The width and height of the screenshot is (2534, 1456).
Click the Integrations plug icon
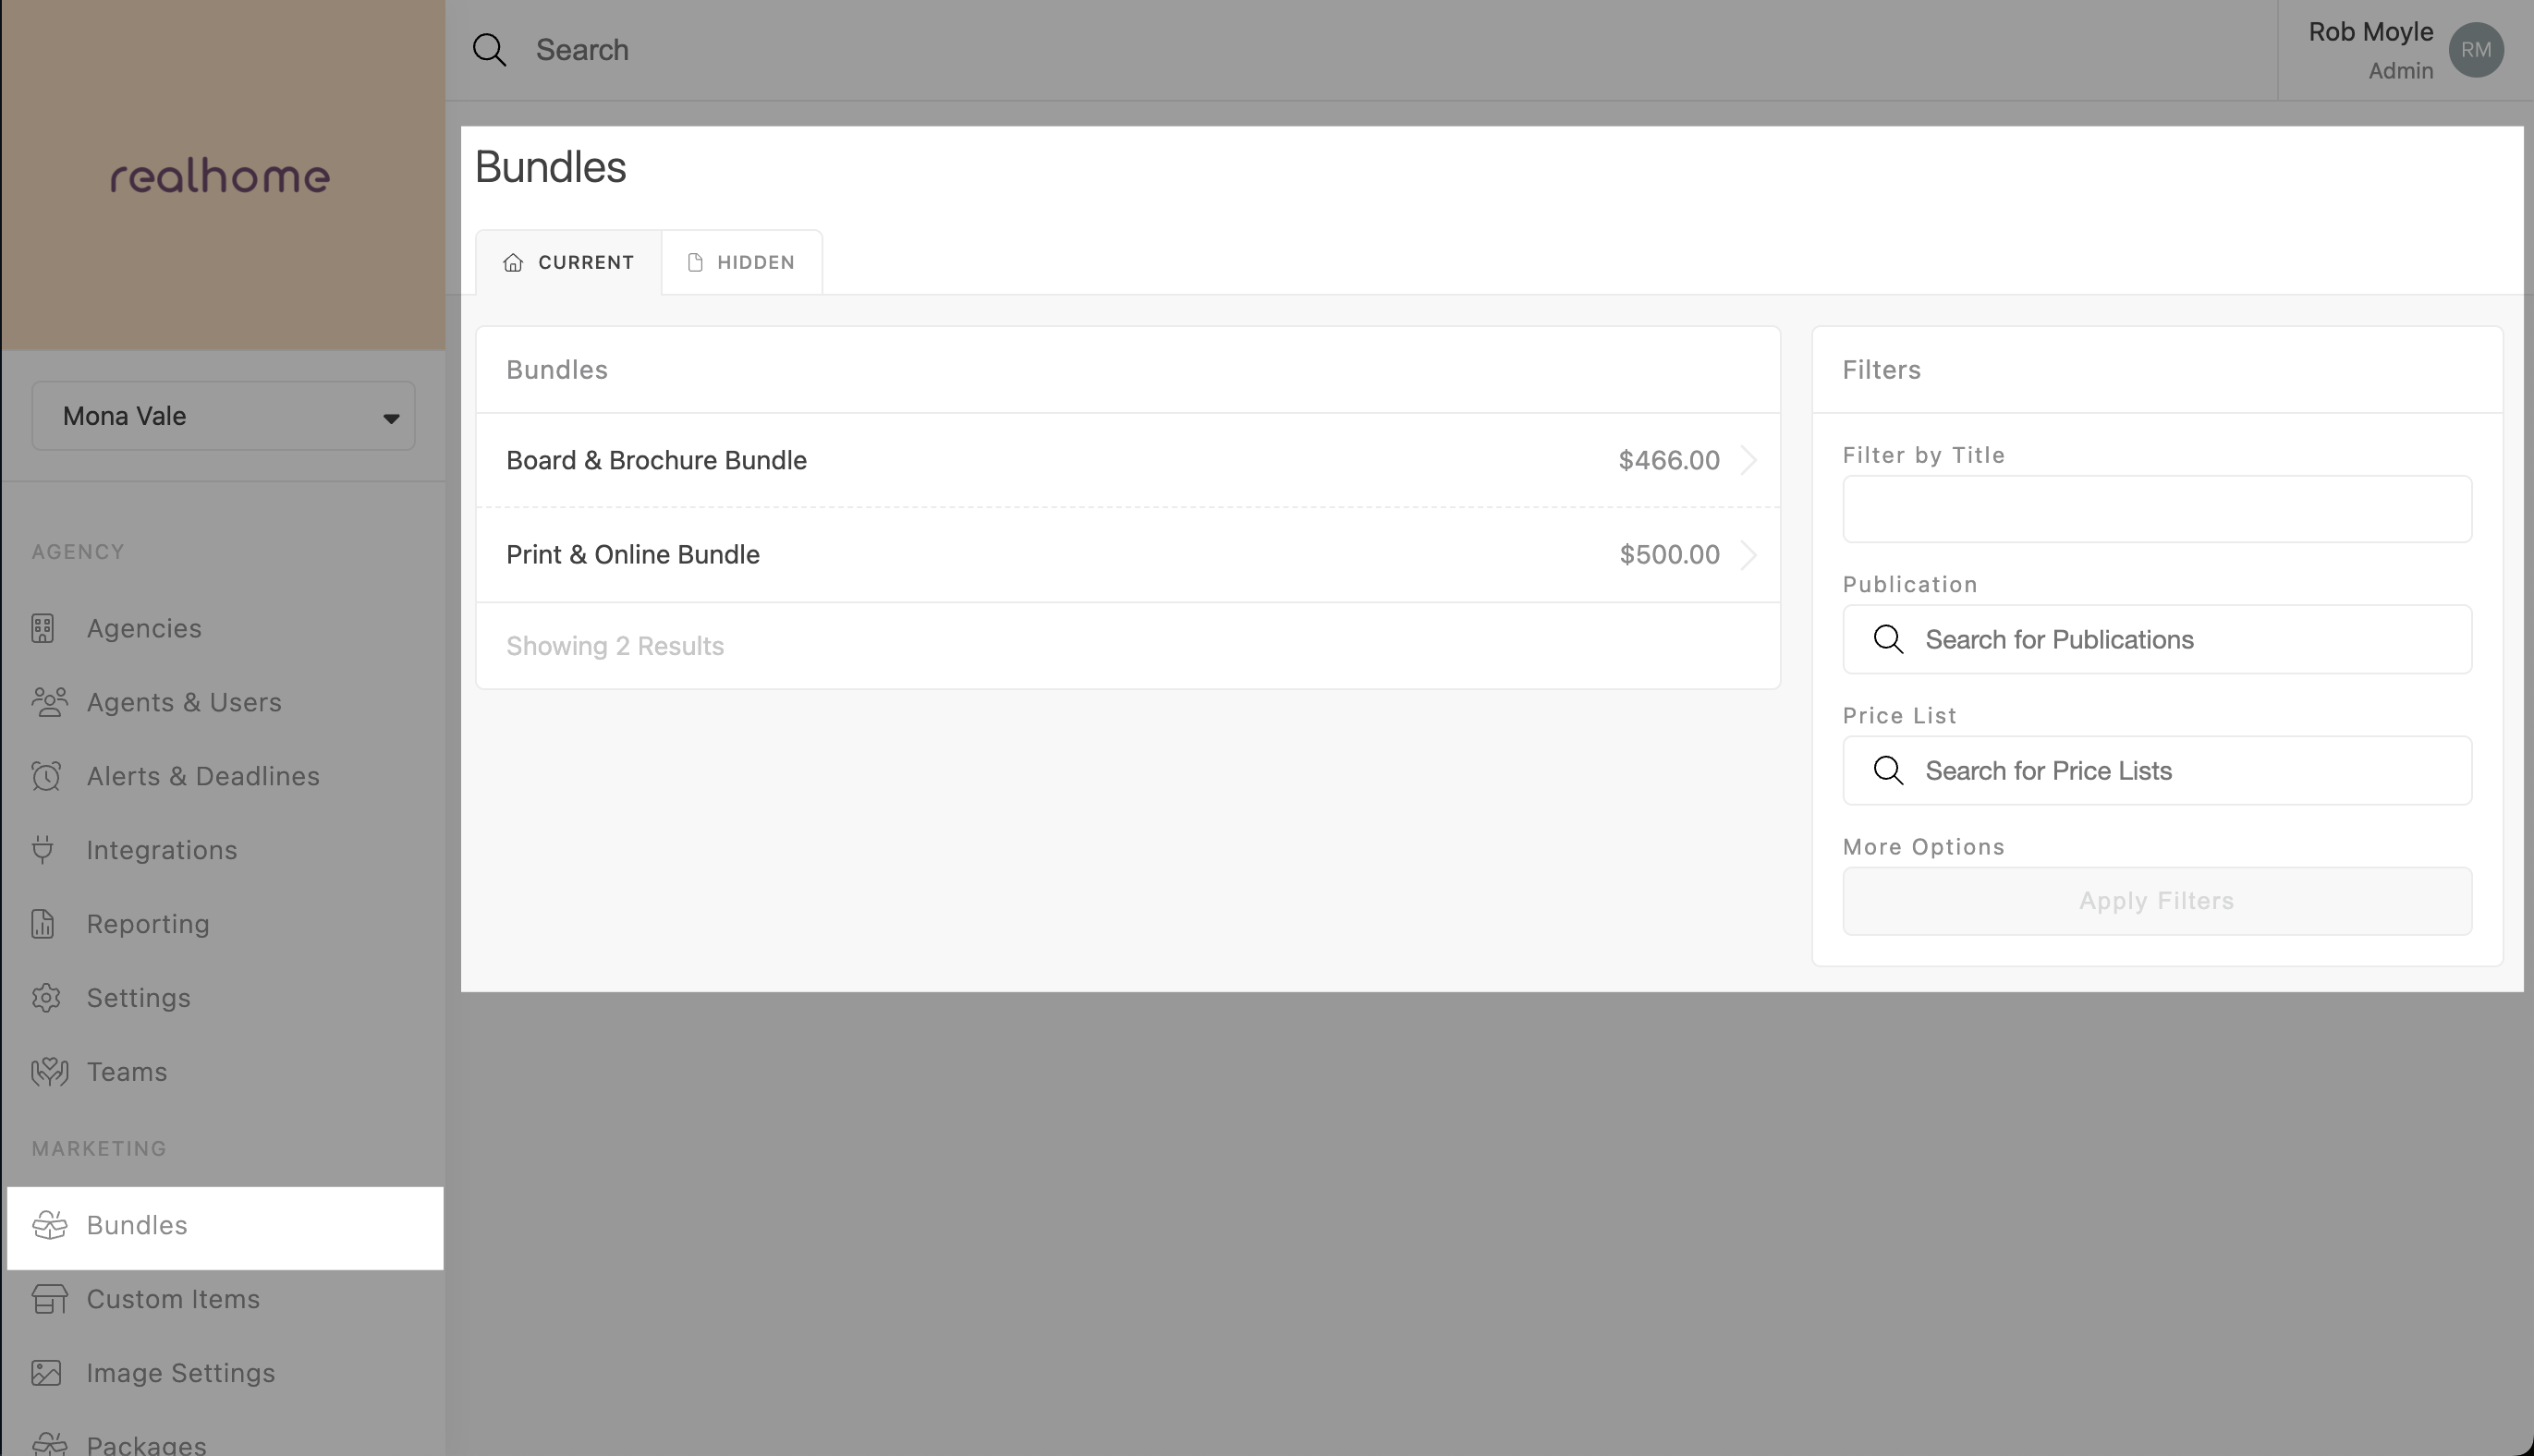pos(43,849)
